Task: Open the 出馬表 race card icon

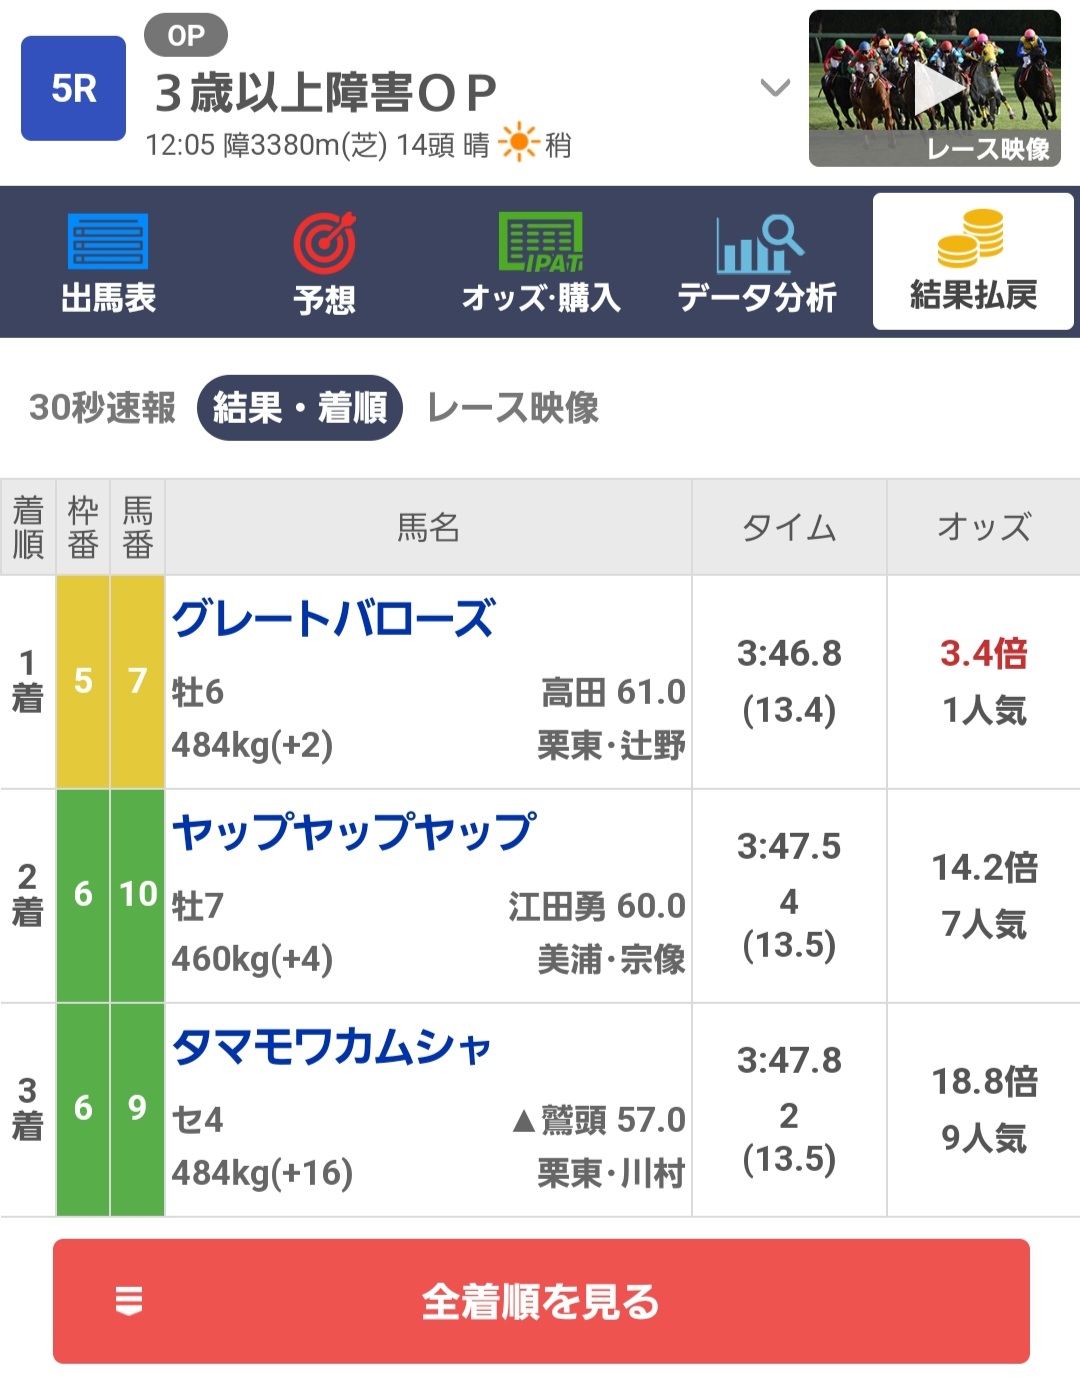Action: coord(108,242)
